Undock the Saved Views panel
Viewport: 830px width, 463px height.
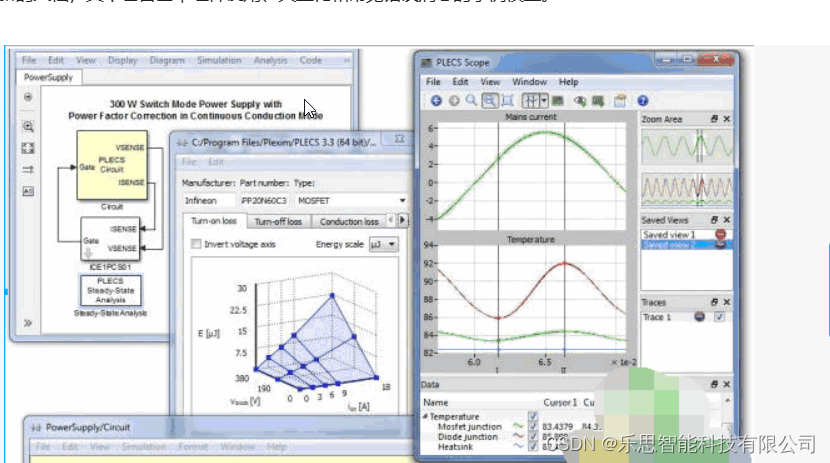coord(714,220)
